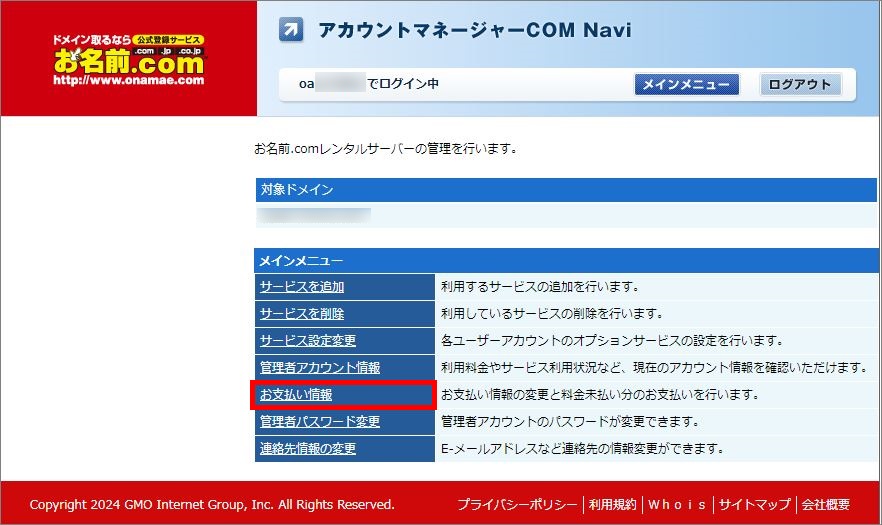The height and width of the screenshot is (525, 882).
Task: Open 会社概要 in the footer
Action: [825, 505]
